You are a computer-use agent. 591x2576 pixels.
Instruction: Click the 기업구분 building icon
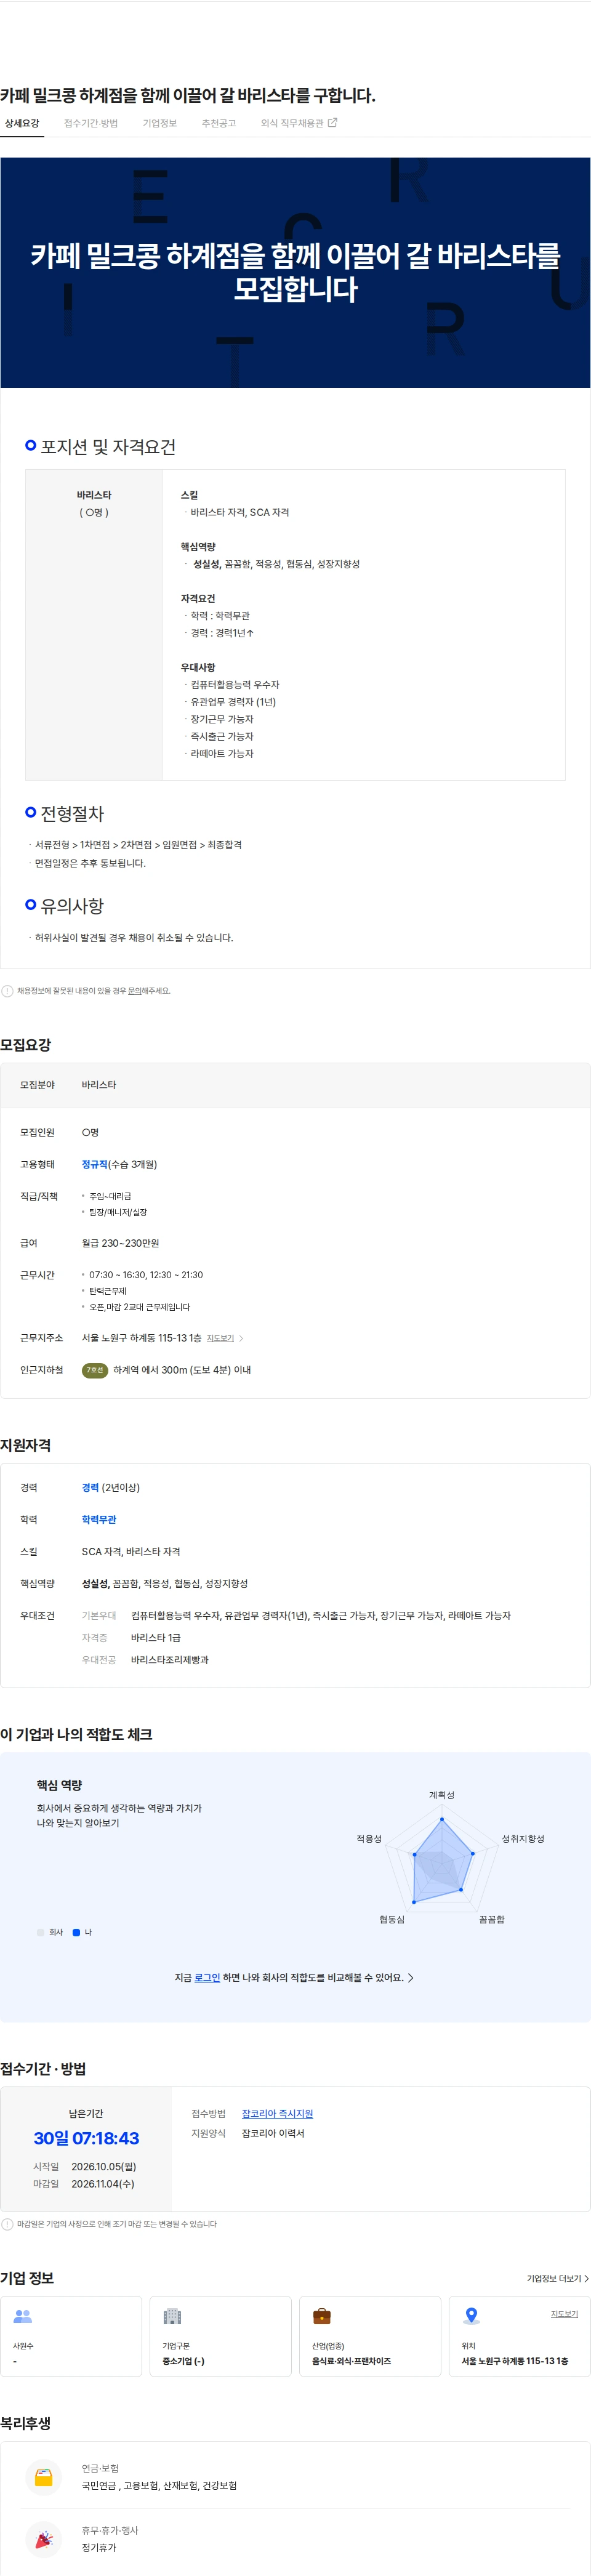coord(172,2316)
